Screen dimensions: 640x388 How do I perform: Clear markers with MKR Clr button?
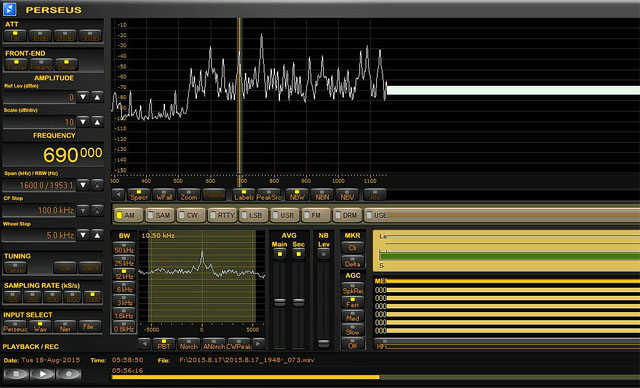(353, 247)
